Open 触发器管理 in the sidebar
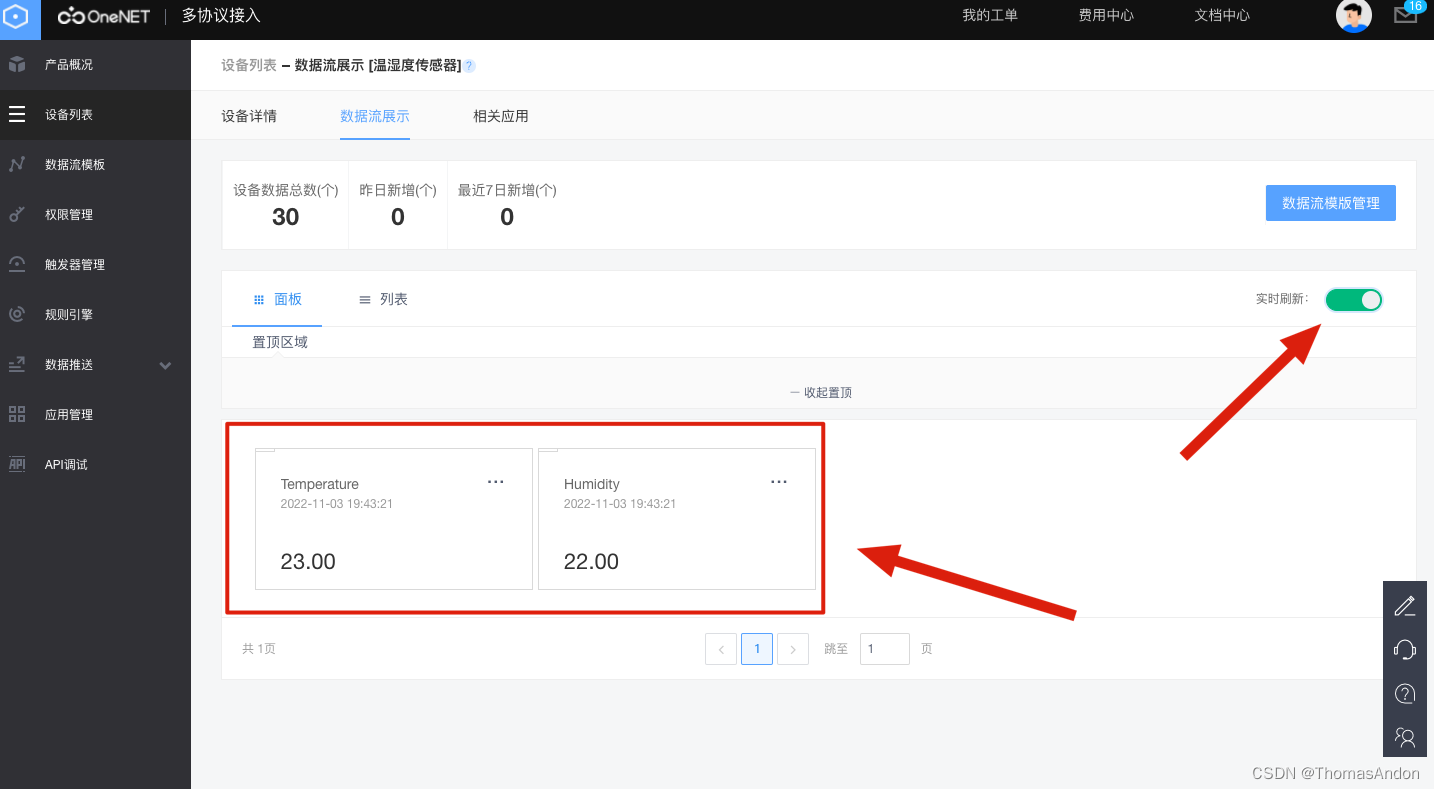1434x789 pixels. point(95,264)
